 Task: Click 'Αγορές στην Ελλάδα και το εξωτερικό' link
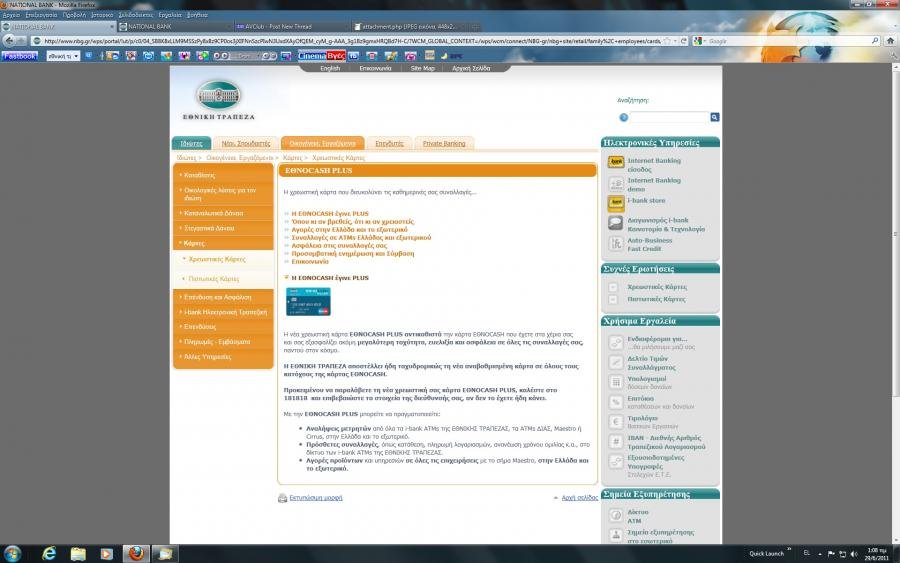(349, 230)
